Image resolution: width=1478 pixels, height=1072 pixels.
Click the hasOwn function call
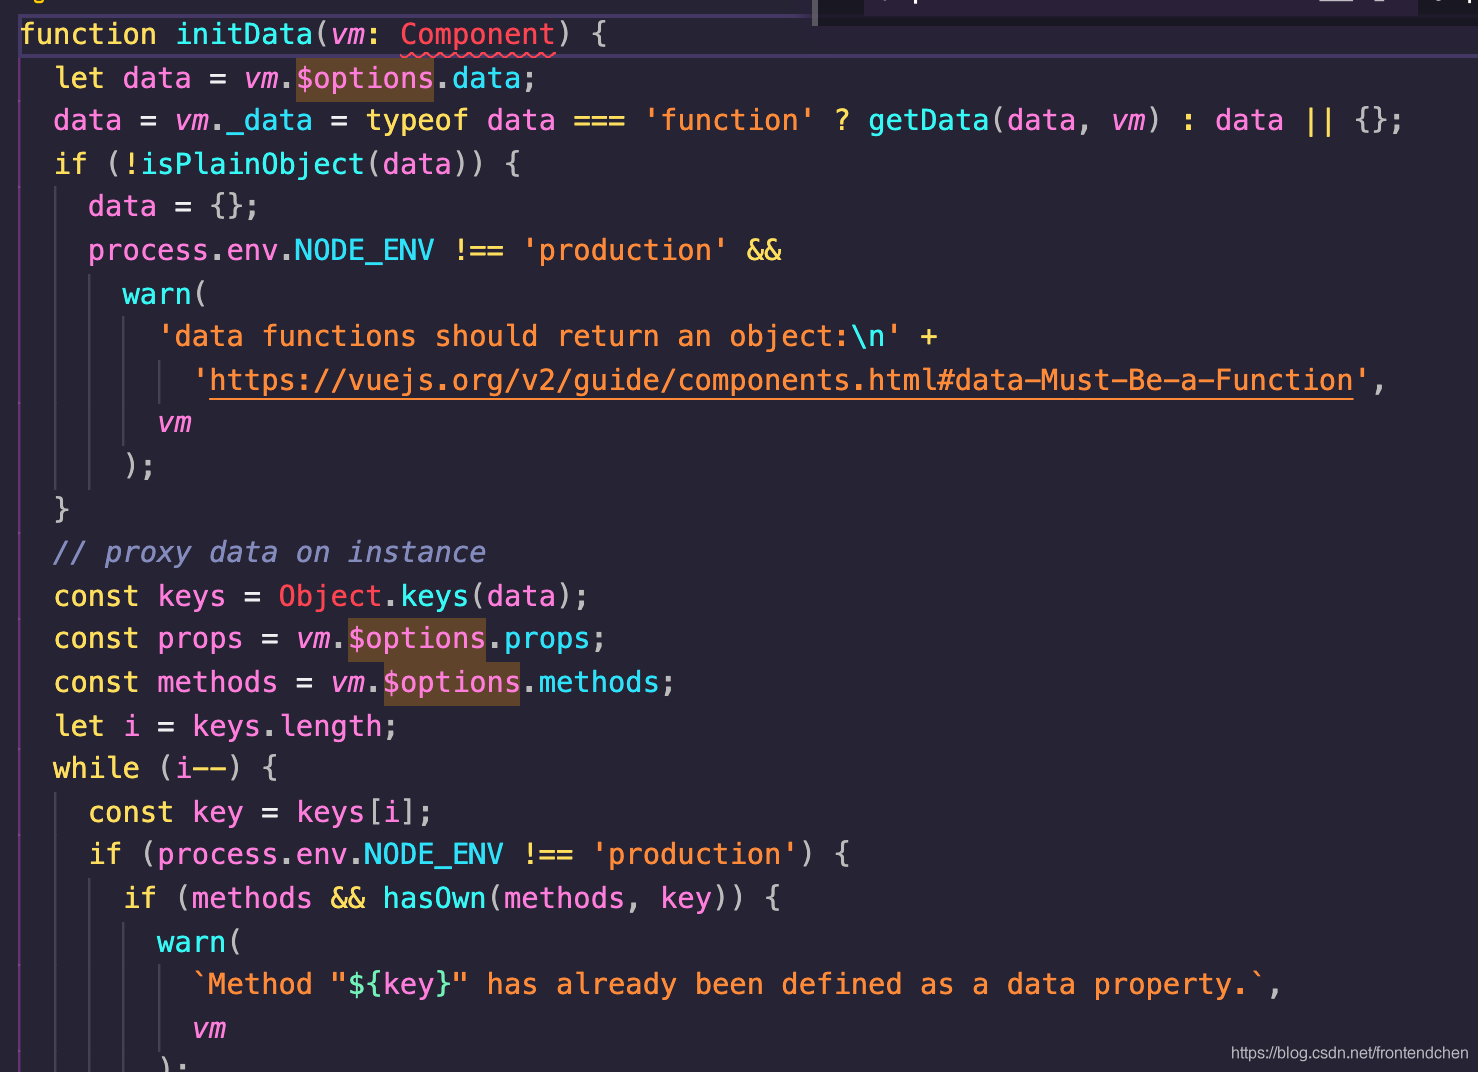(434, 898)
